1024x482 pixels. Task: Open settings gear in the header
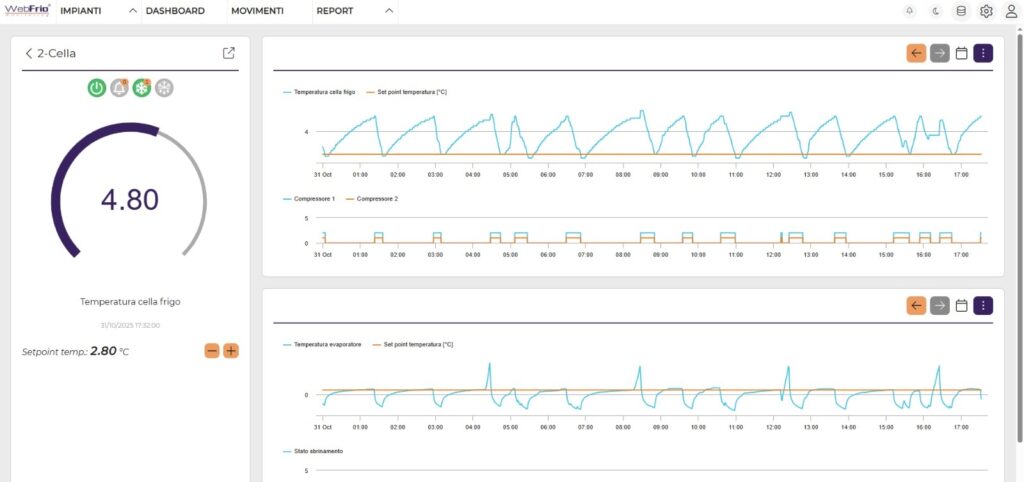pyautogui.click(x=986, y=11)
